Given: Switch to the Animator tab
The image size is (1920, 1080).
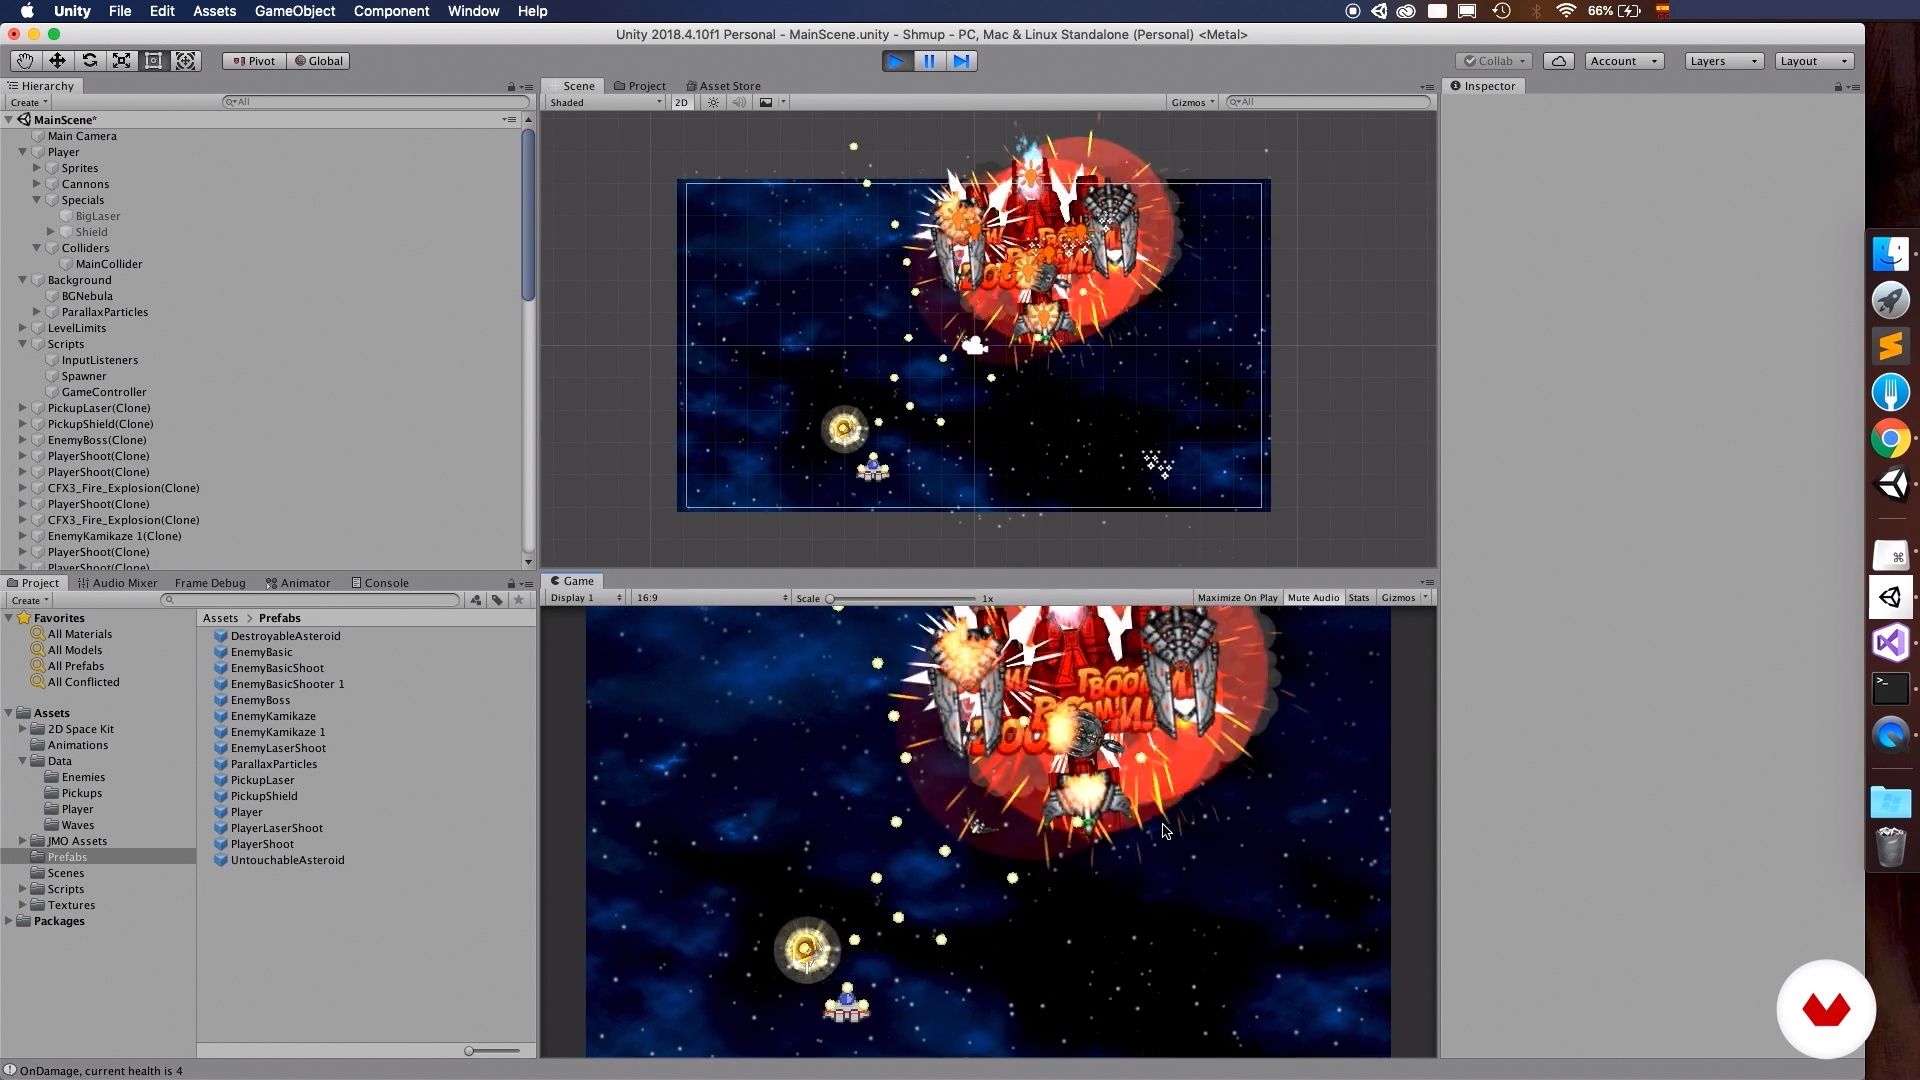Looking at the screenshot, I should [298, 583].
